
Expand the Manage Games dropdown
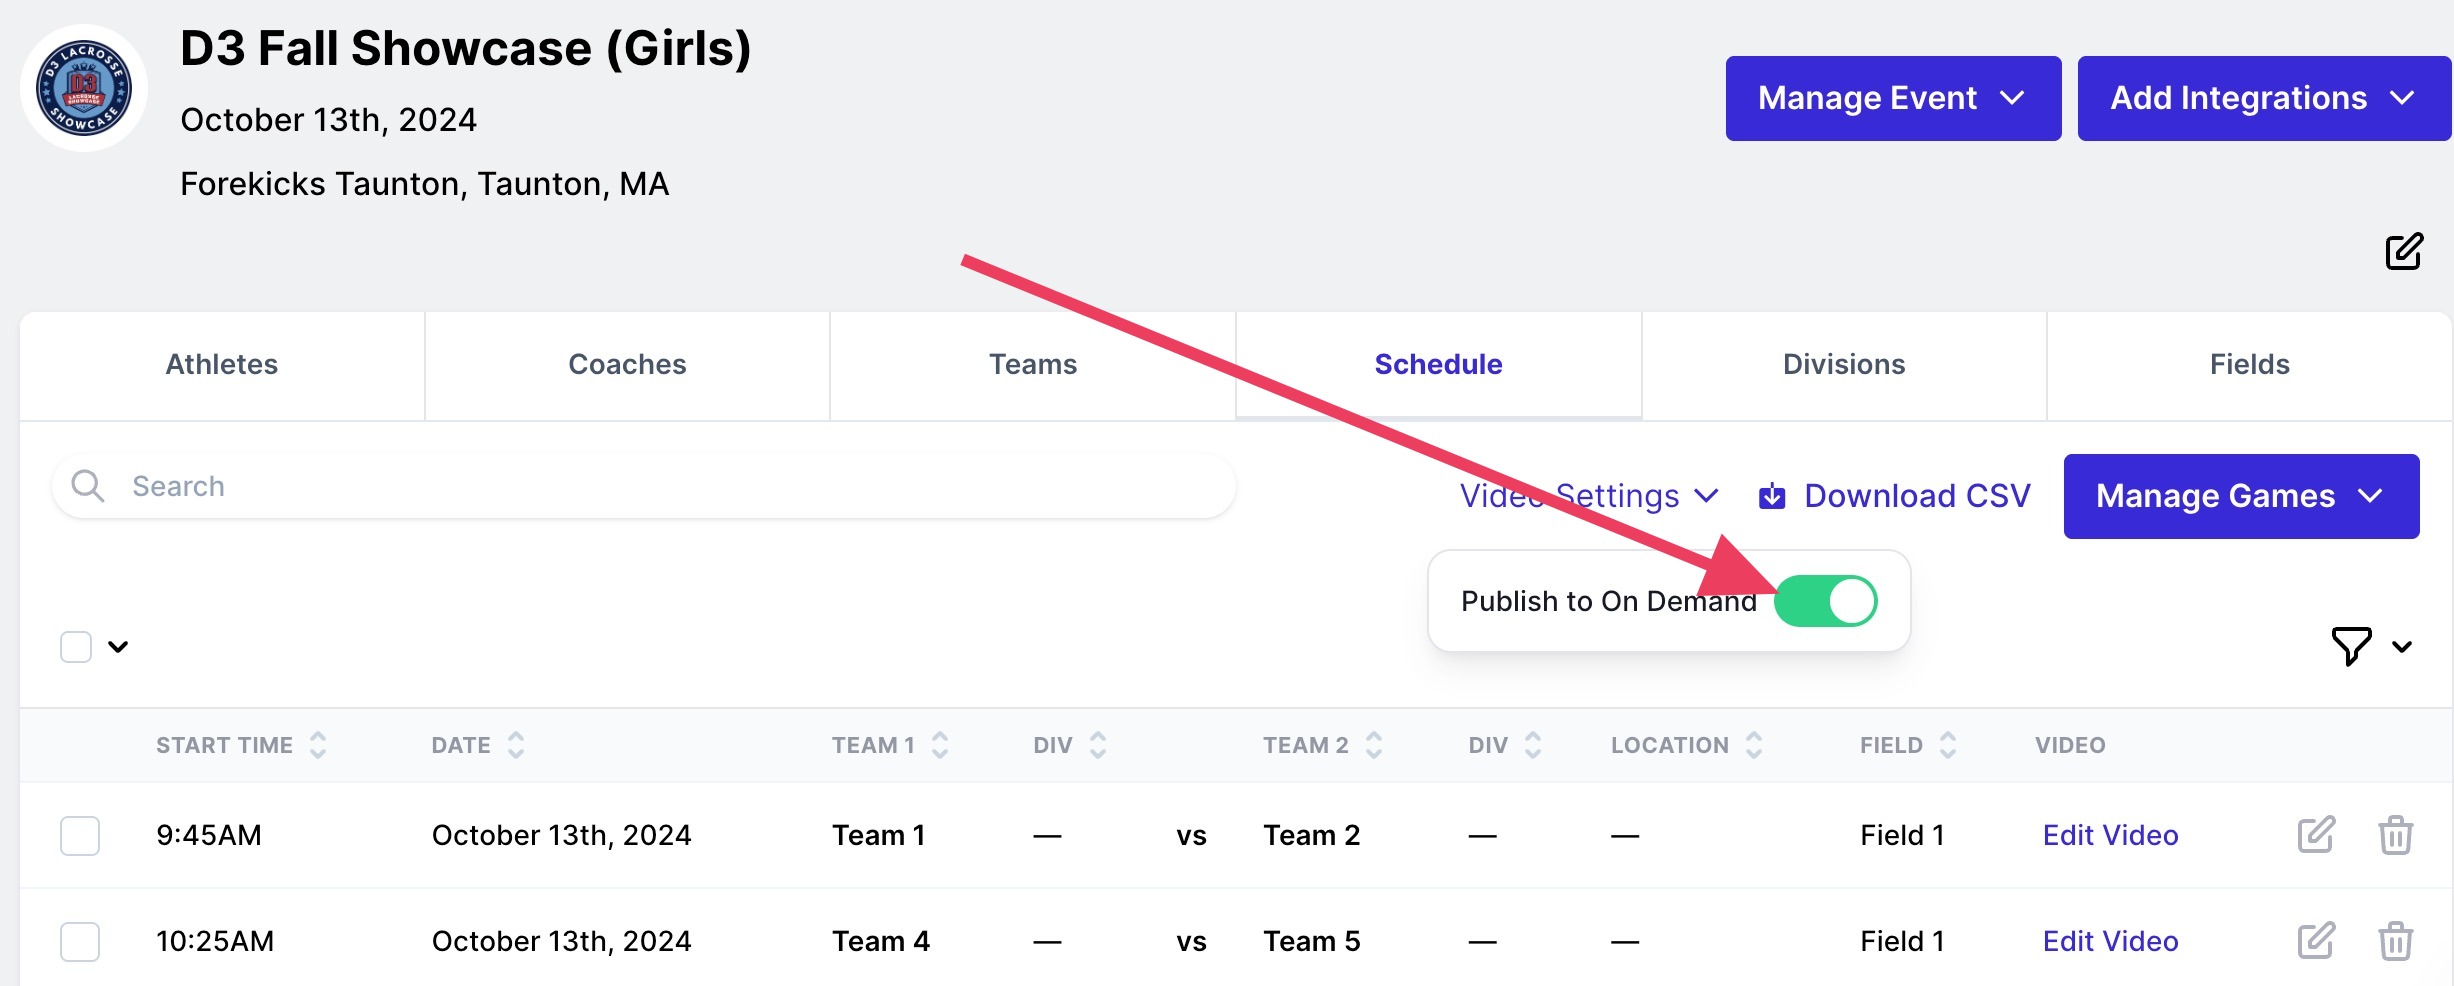coord(2240,496)
